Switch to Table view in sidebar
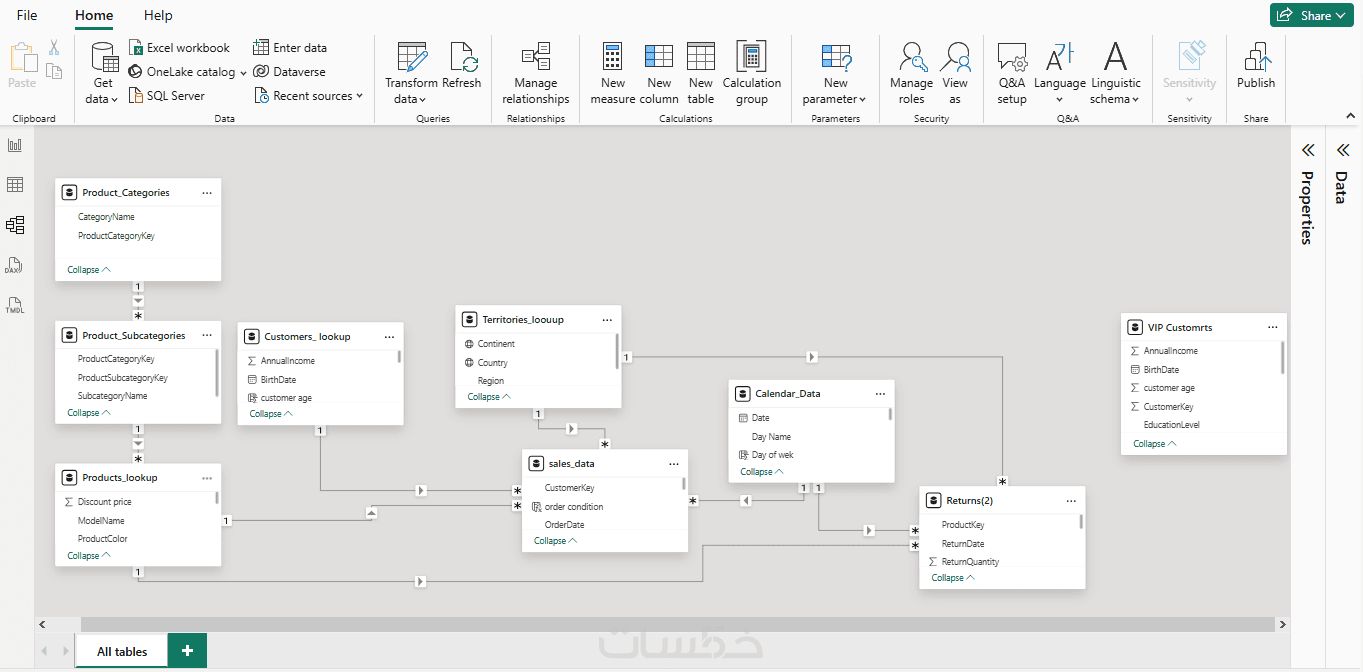1363x672 pixels. 14,185
